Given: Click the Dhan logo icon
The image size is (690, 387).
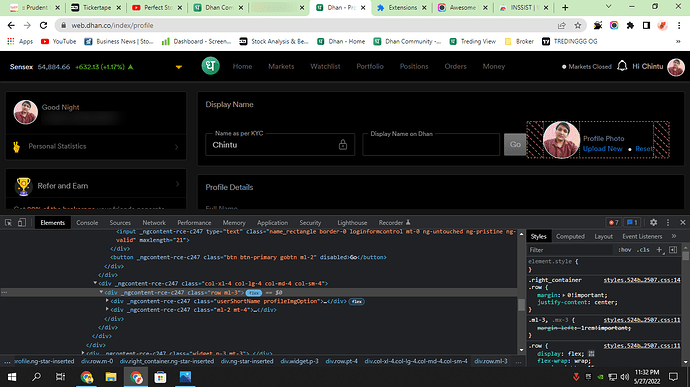Looking at the screenshot, I should (x=210, y=66).
